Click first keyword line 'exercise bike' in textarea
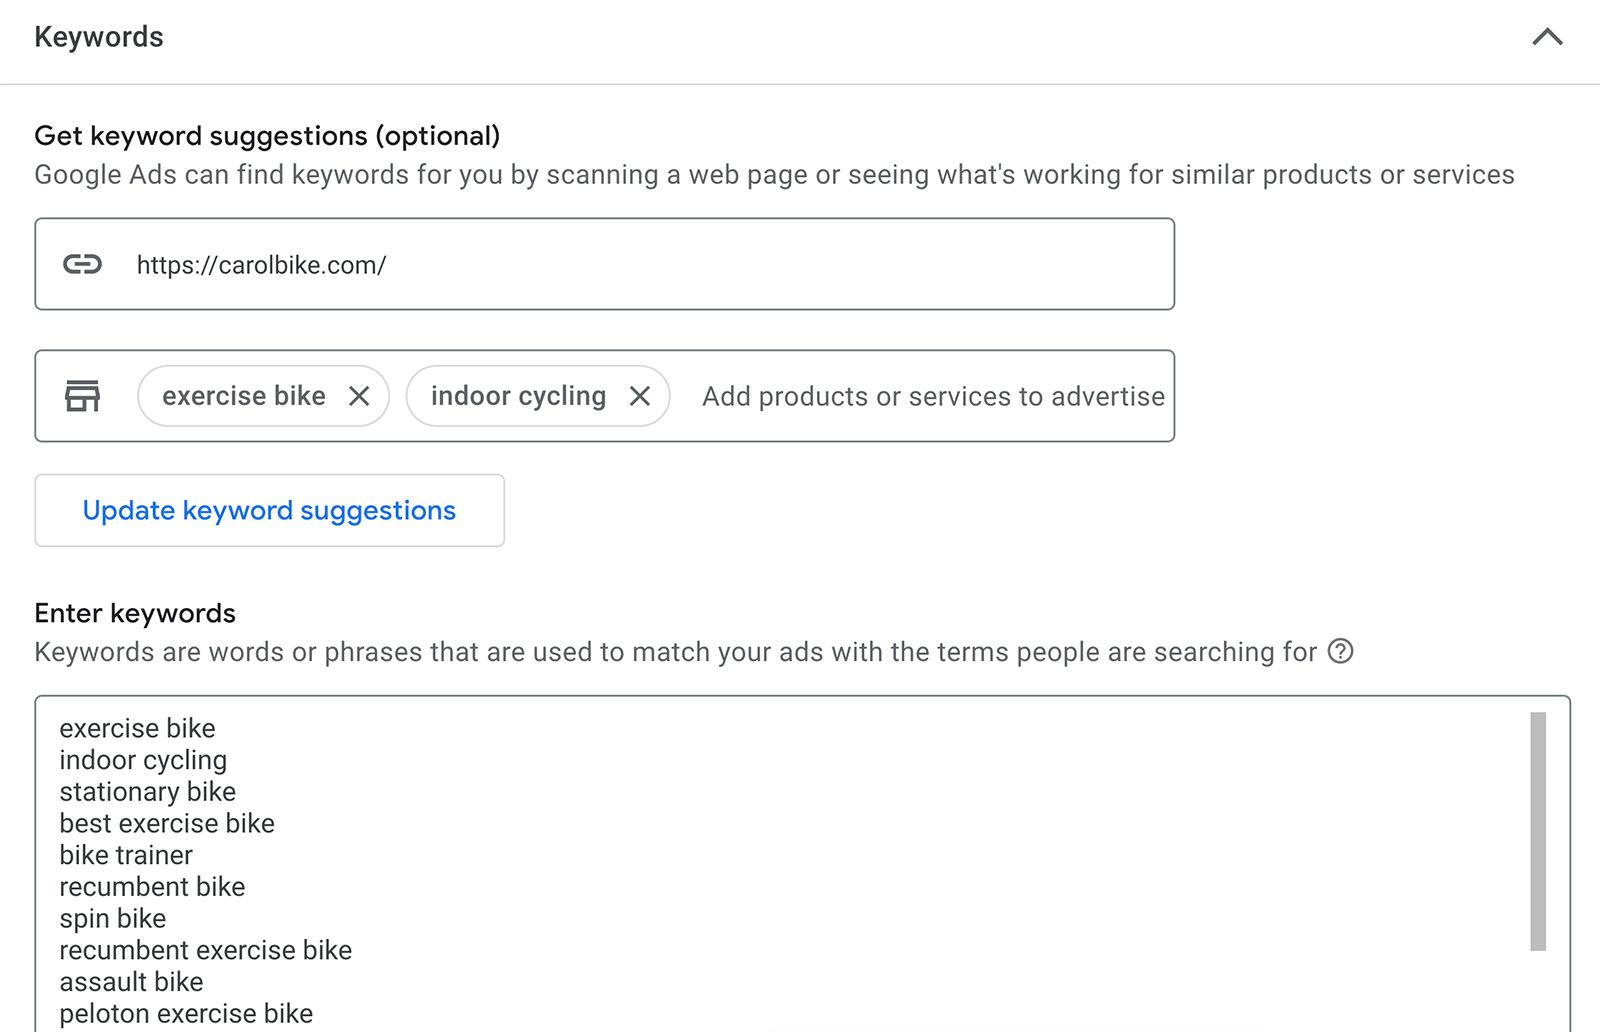This screenshot has width=1600, height=1032. tap(137, 728)
